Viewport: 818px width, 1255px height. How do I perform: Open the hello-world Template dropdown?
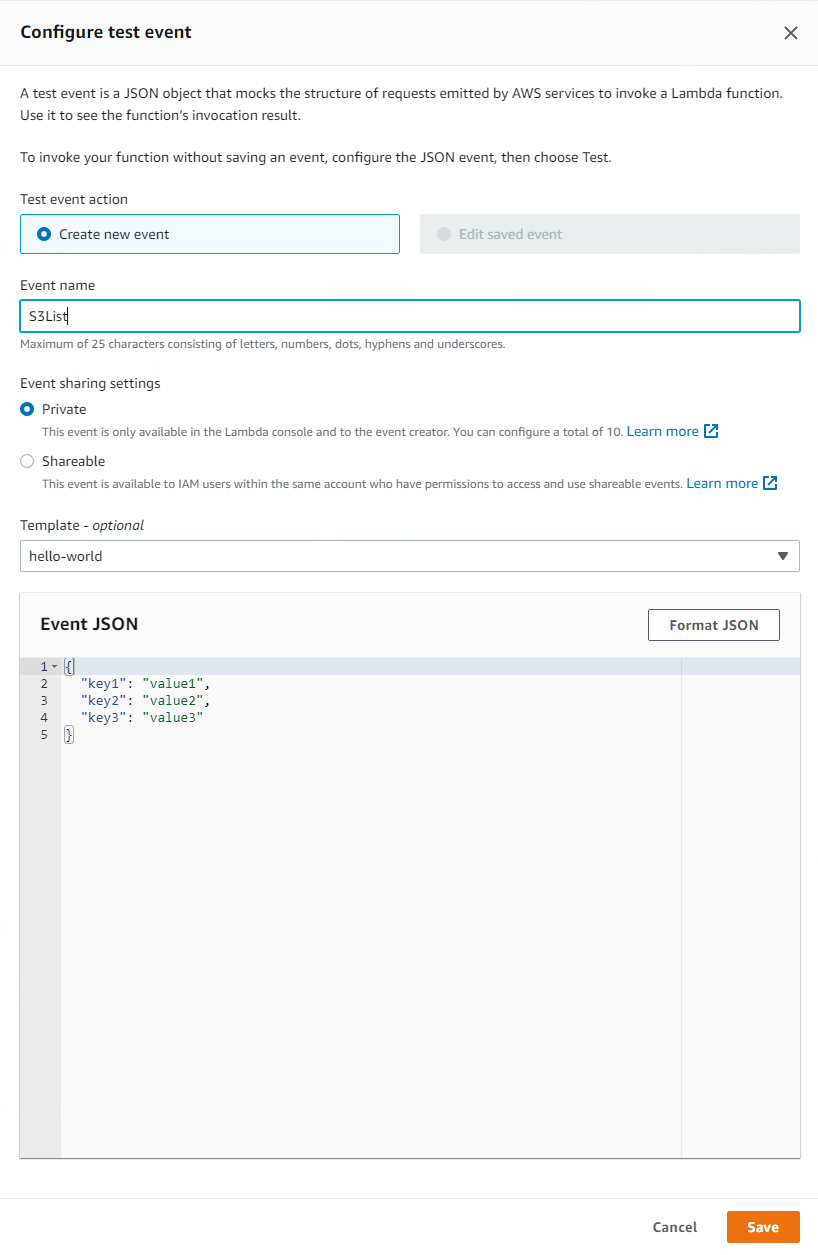click(x=409, y=556)
